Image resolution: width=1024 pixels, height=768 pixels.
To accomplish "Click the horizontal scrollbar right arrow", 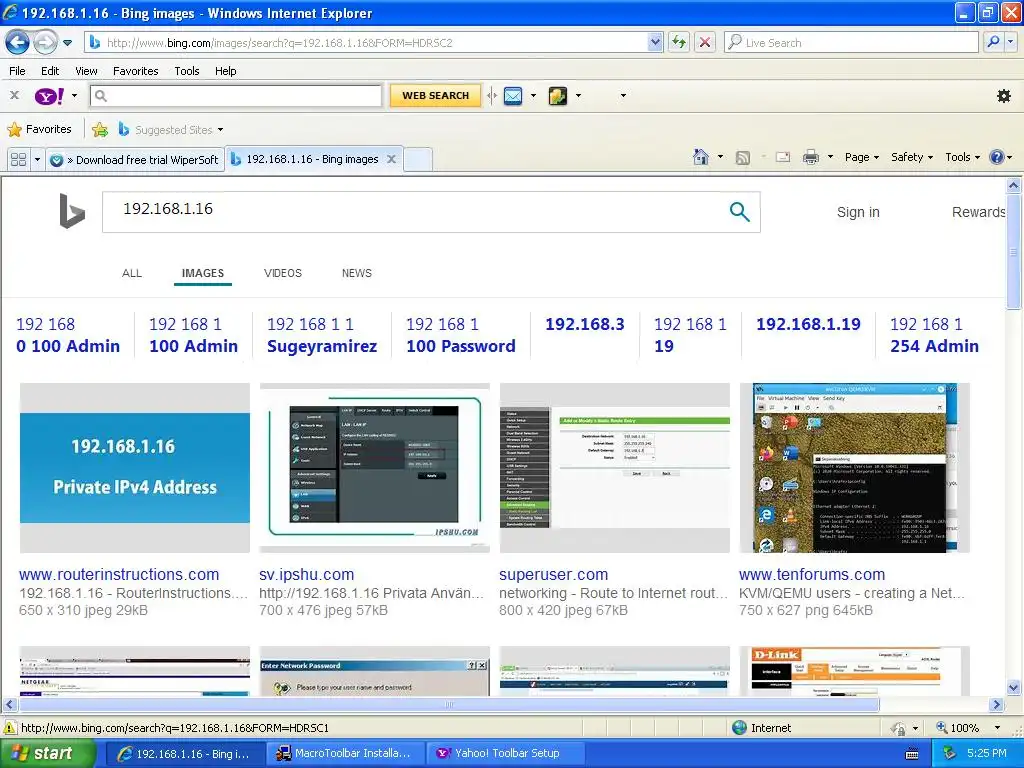I will coord(997,705).
